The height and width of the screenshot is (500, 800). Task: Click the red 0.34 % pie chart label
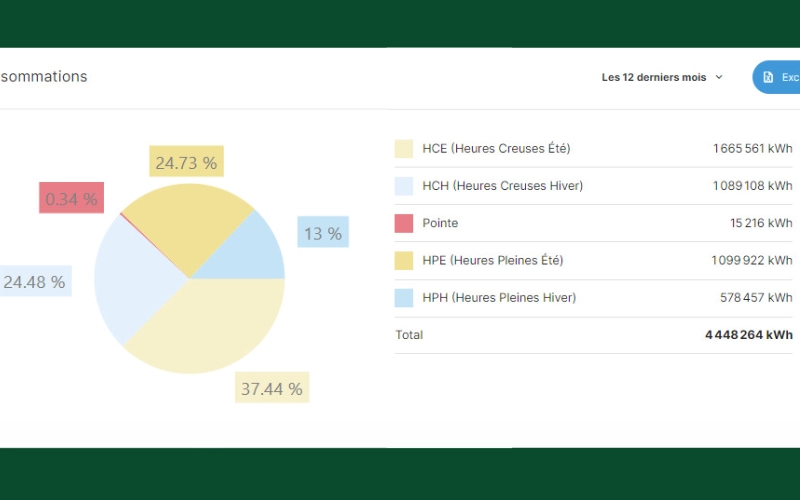(x=71, y=199)
